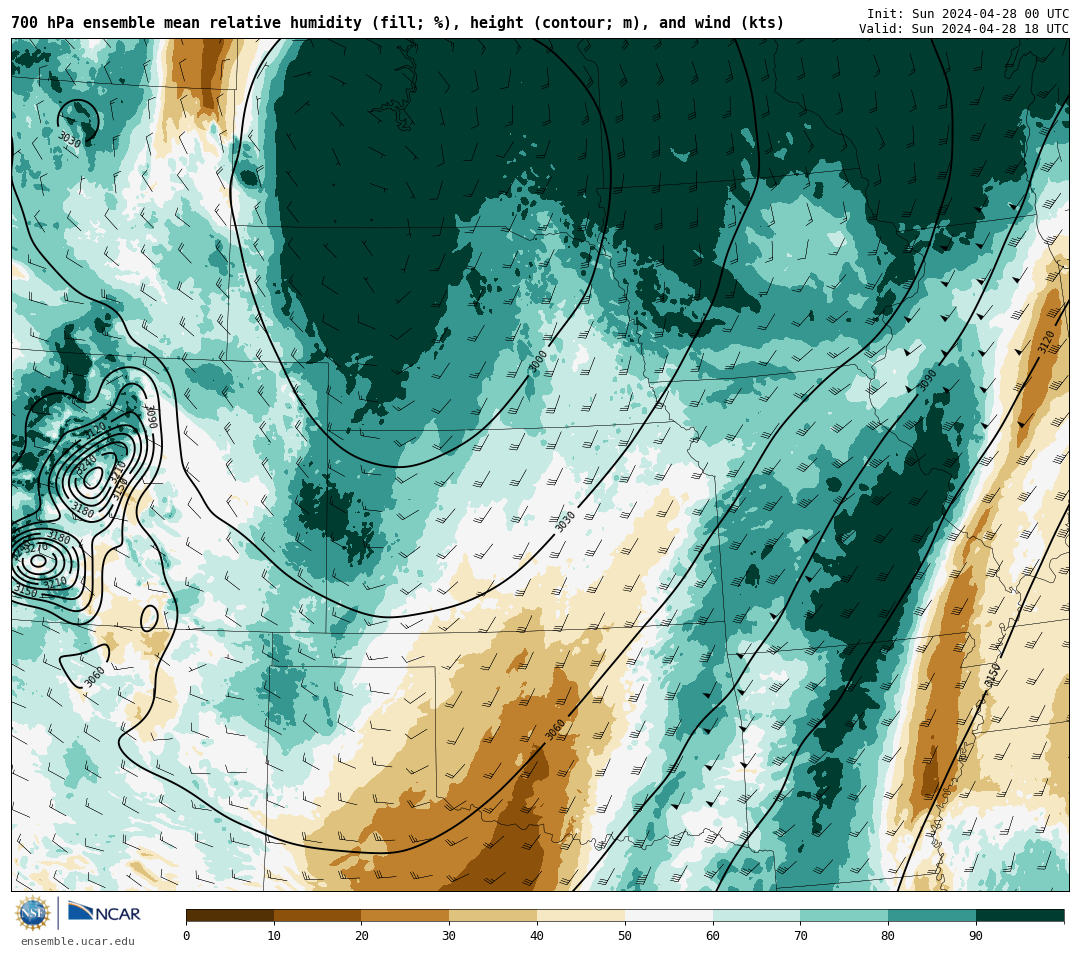Click the 3120 contour label at right edge
This screenshot has height=954, width=1080.
[1046, 342]
